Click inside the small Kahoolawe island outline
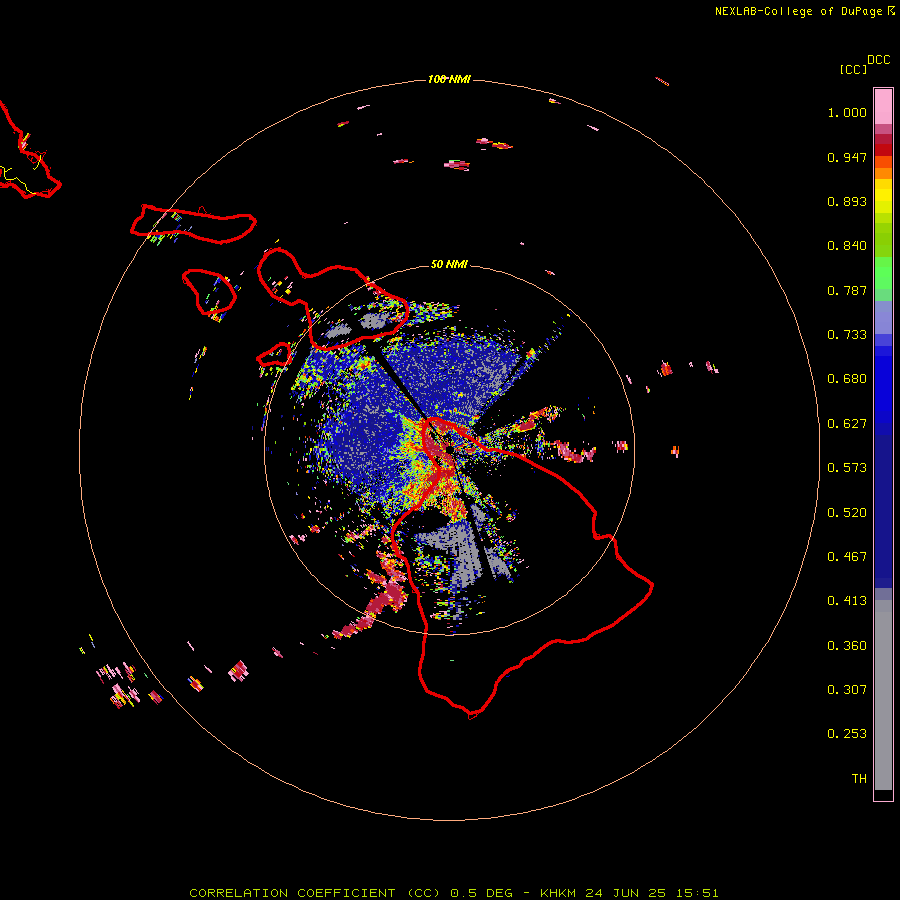Screen dimensions: 900x900 [276, 355]
